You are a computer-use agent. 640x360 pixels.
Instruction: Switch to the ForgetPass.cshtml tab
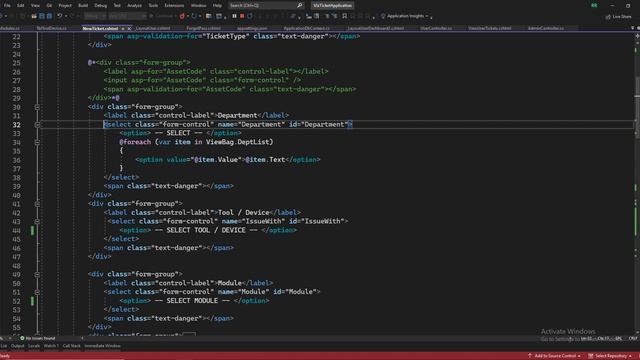click(x=204, y=29)
